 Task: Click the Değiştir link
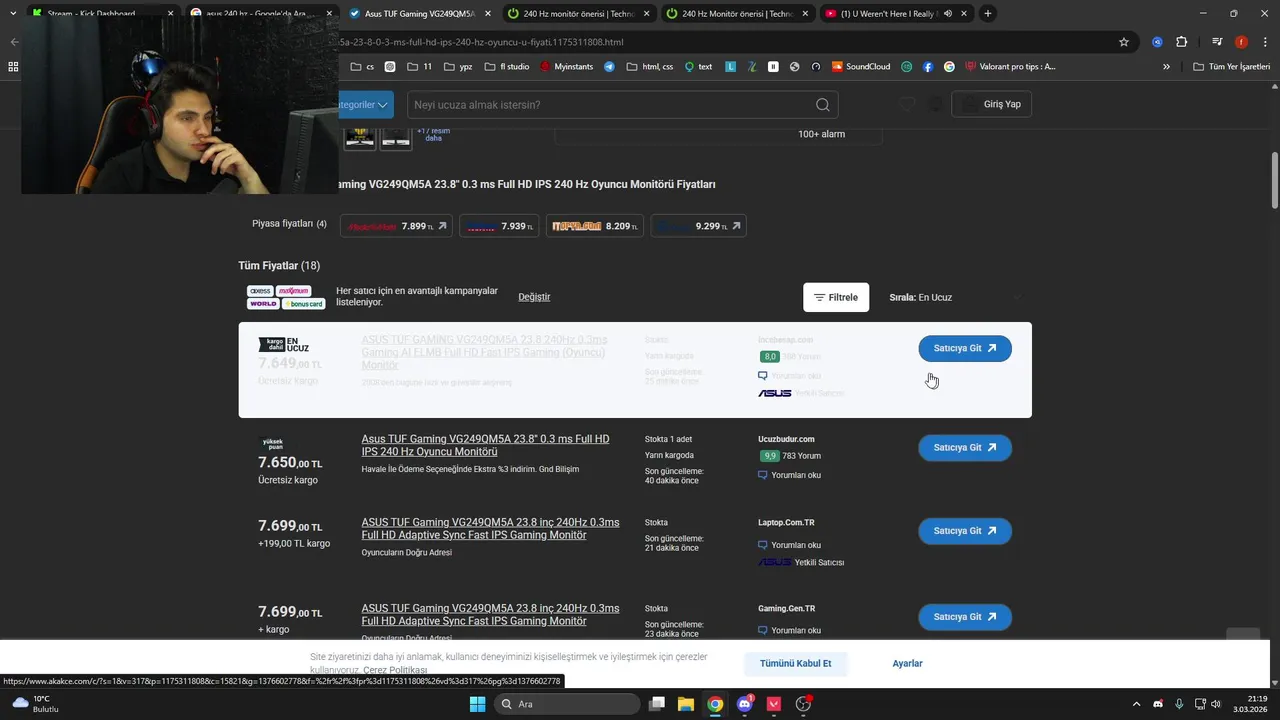534,297
